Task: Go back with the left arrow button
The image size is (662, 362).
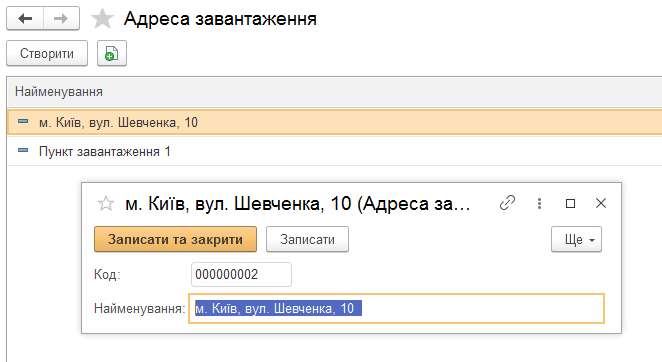Action: click(25, 19)
